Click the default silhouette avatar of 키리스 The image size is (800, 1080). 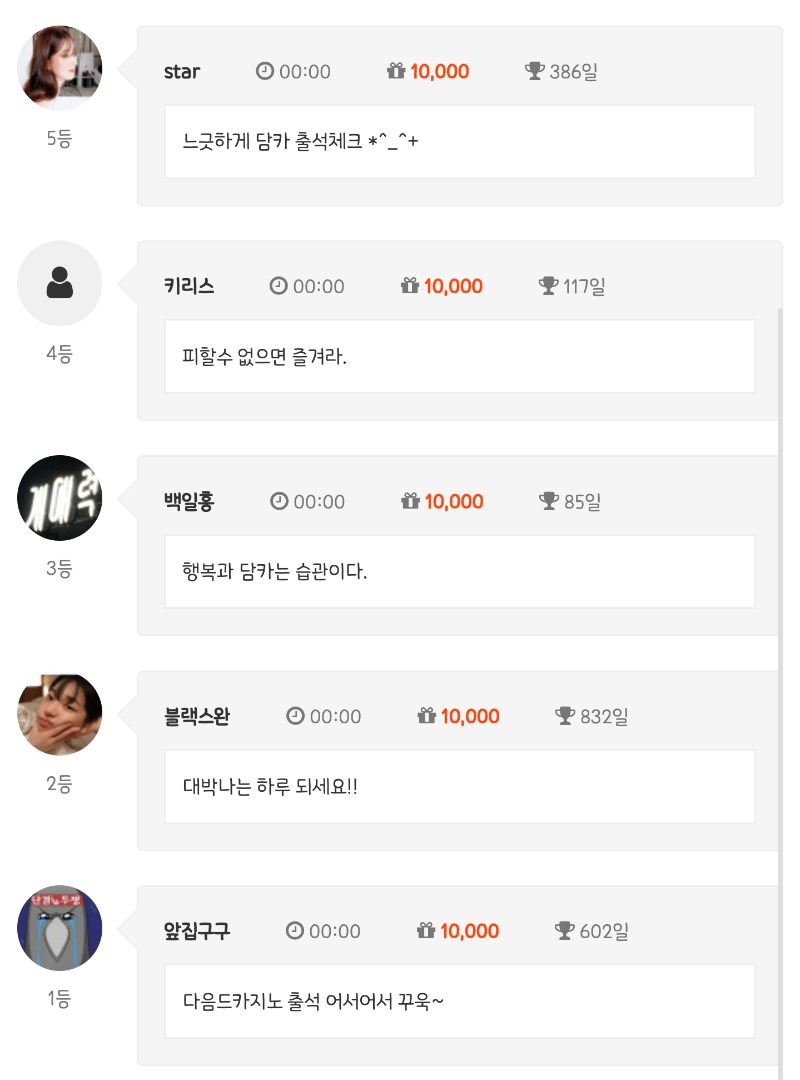(x=60, y=284)
